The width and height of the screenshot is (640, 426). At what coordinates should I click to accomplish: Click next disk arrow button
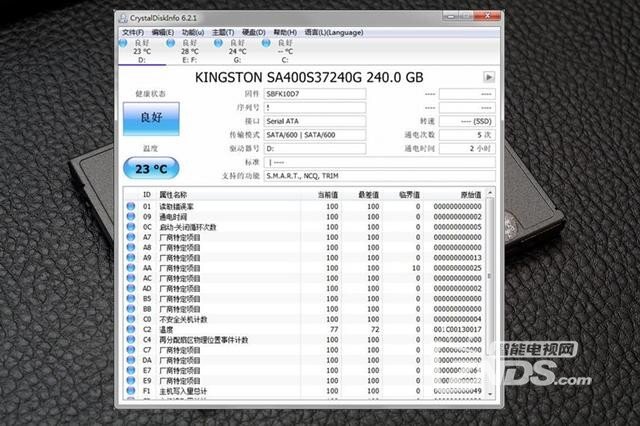tap(489, 77)
